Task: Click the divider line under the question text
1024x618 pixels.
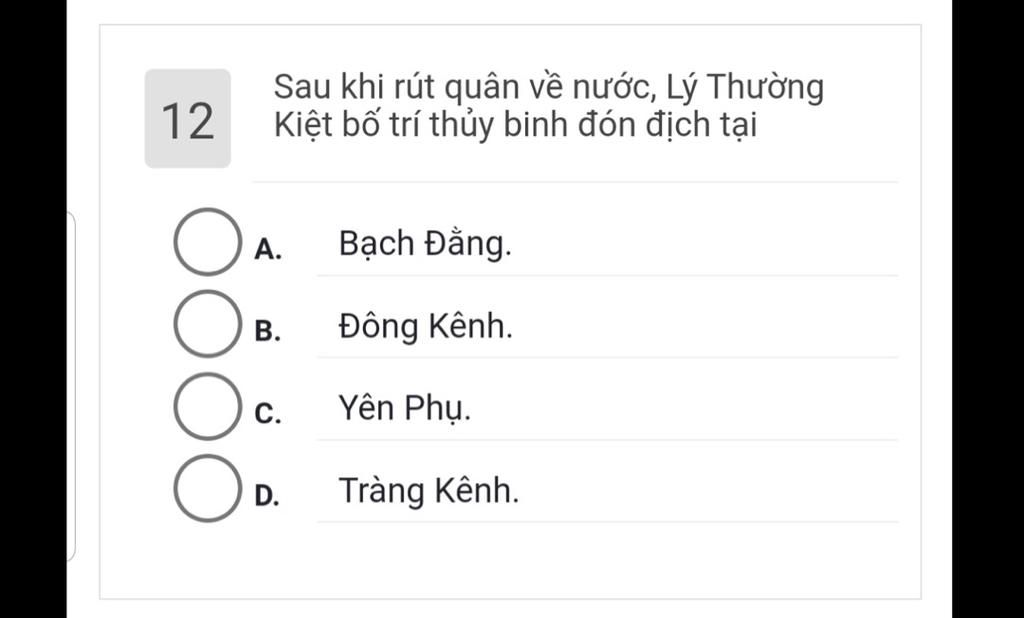Action: coord(575,182)
